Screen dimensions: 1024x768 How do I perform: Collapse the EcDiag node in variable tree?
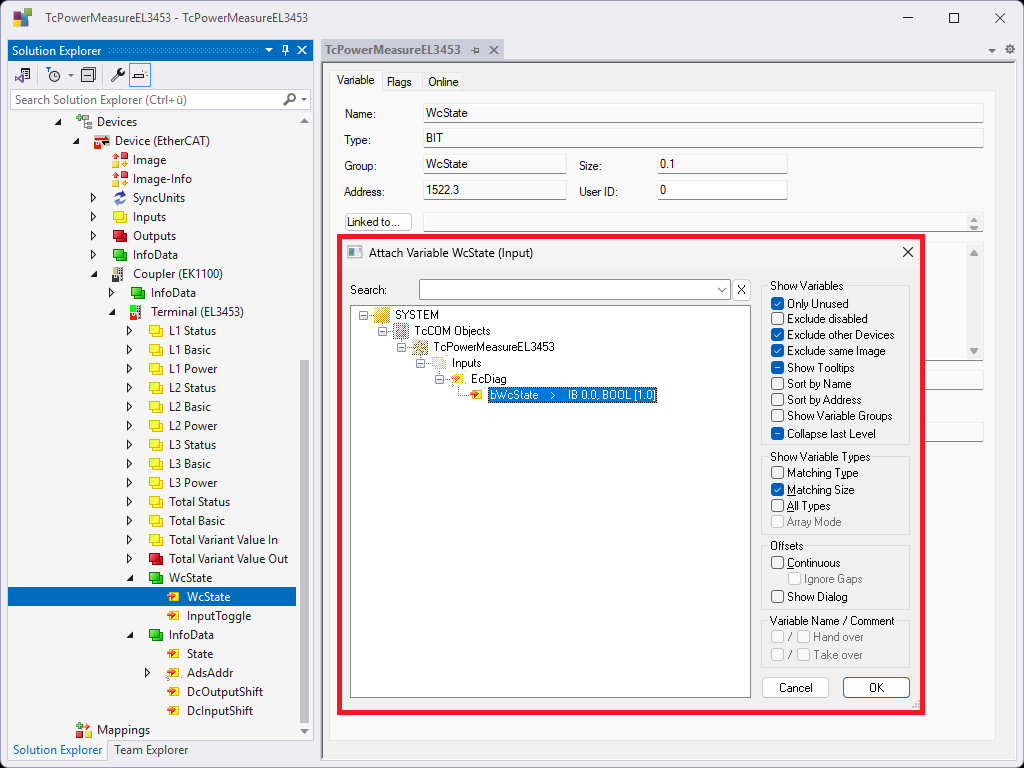click(x=439, y=379)
